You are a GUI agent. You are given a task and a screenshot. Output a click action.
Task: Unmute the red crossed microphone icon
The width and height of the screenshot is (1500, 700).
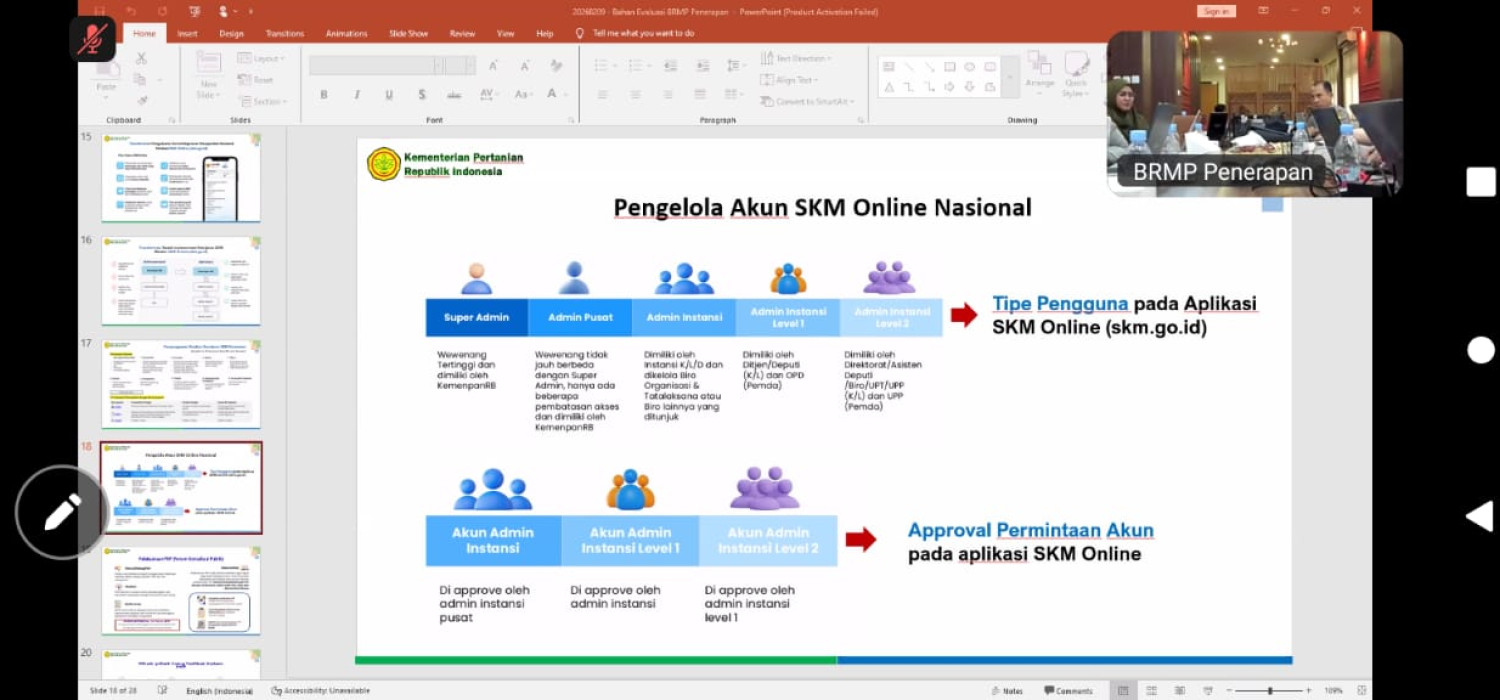coord(92,39)
